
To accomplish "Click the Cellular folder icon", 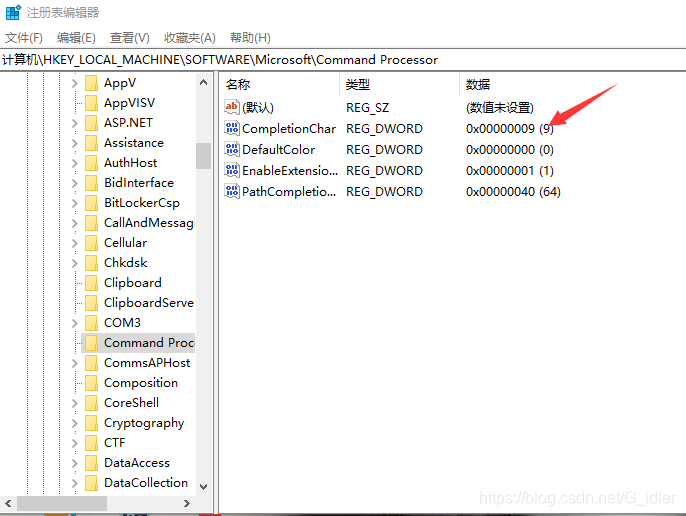I will tap(91, 243).
